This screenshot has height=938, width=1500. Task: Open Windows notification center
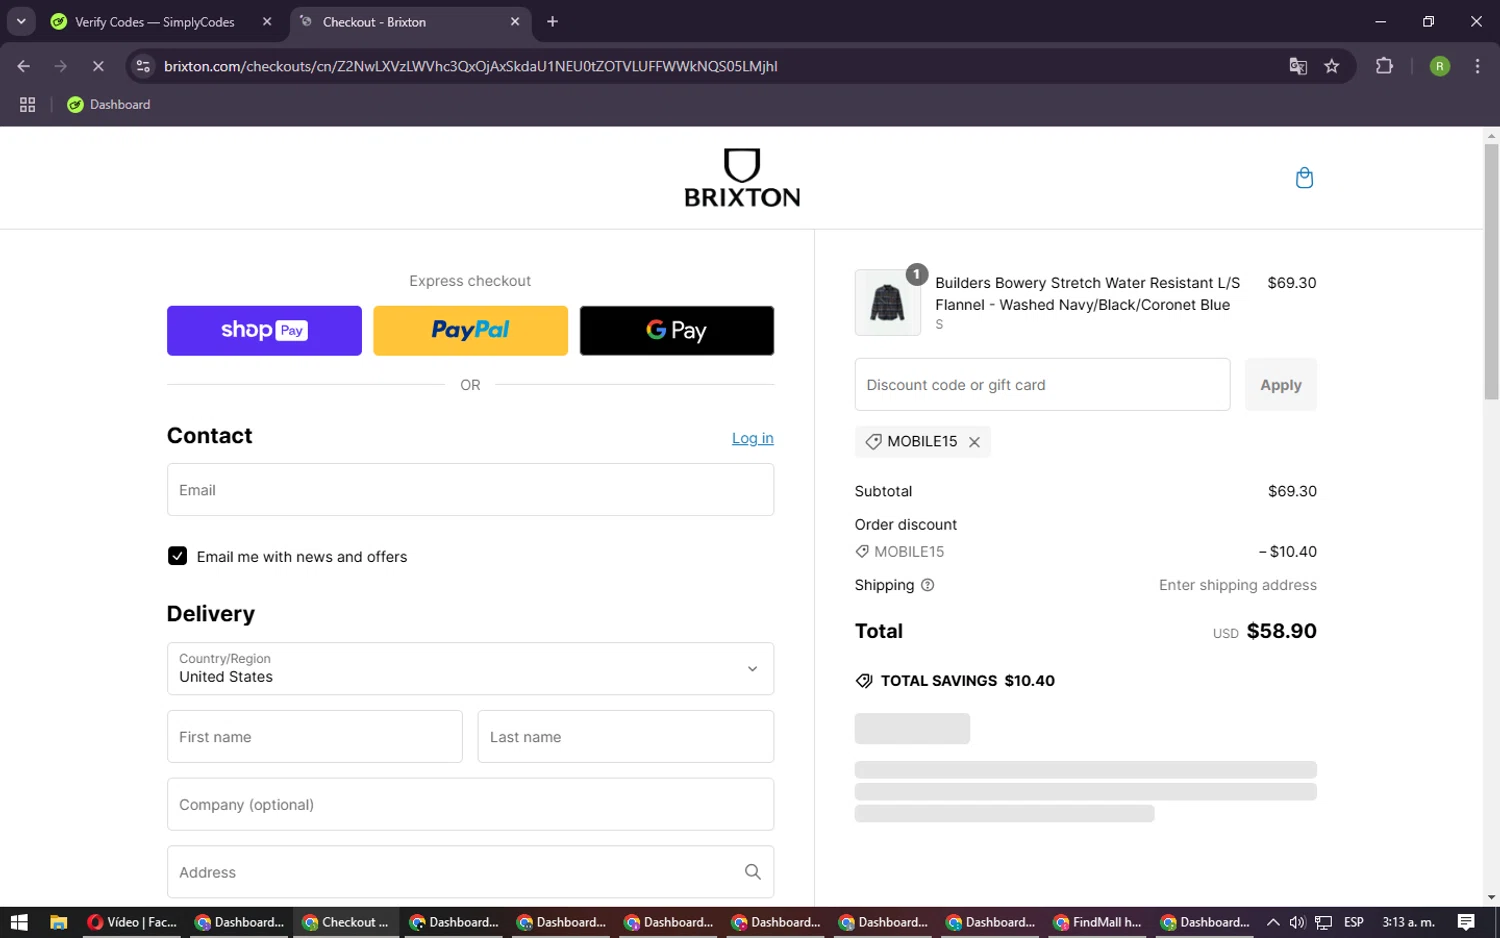click(1466, 922)
